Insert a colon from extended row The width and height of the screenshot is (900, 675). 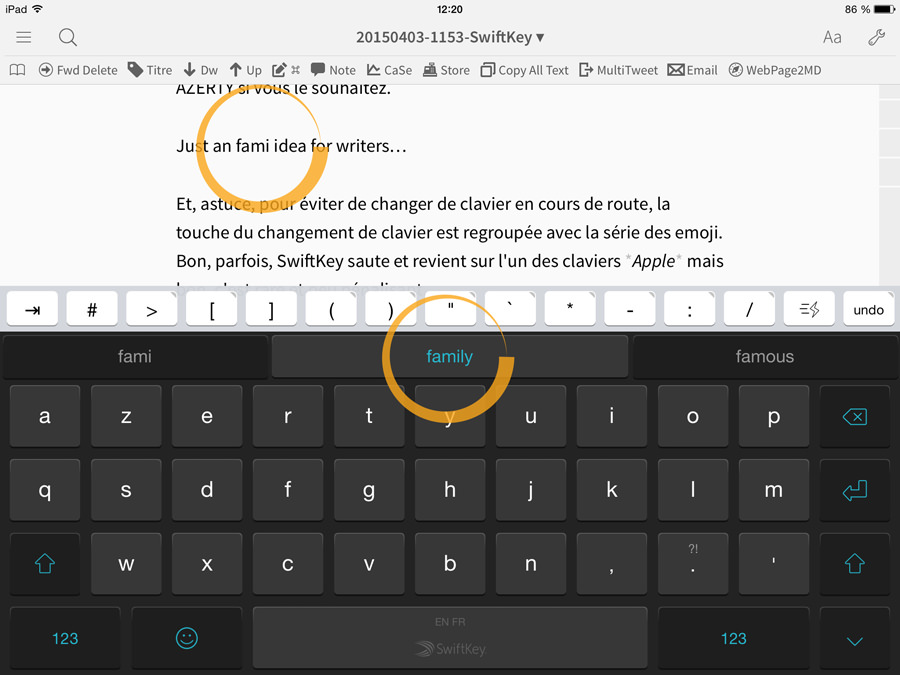689,309
